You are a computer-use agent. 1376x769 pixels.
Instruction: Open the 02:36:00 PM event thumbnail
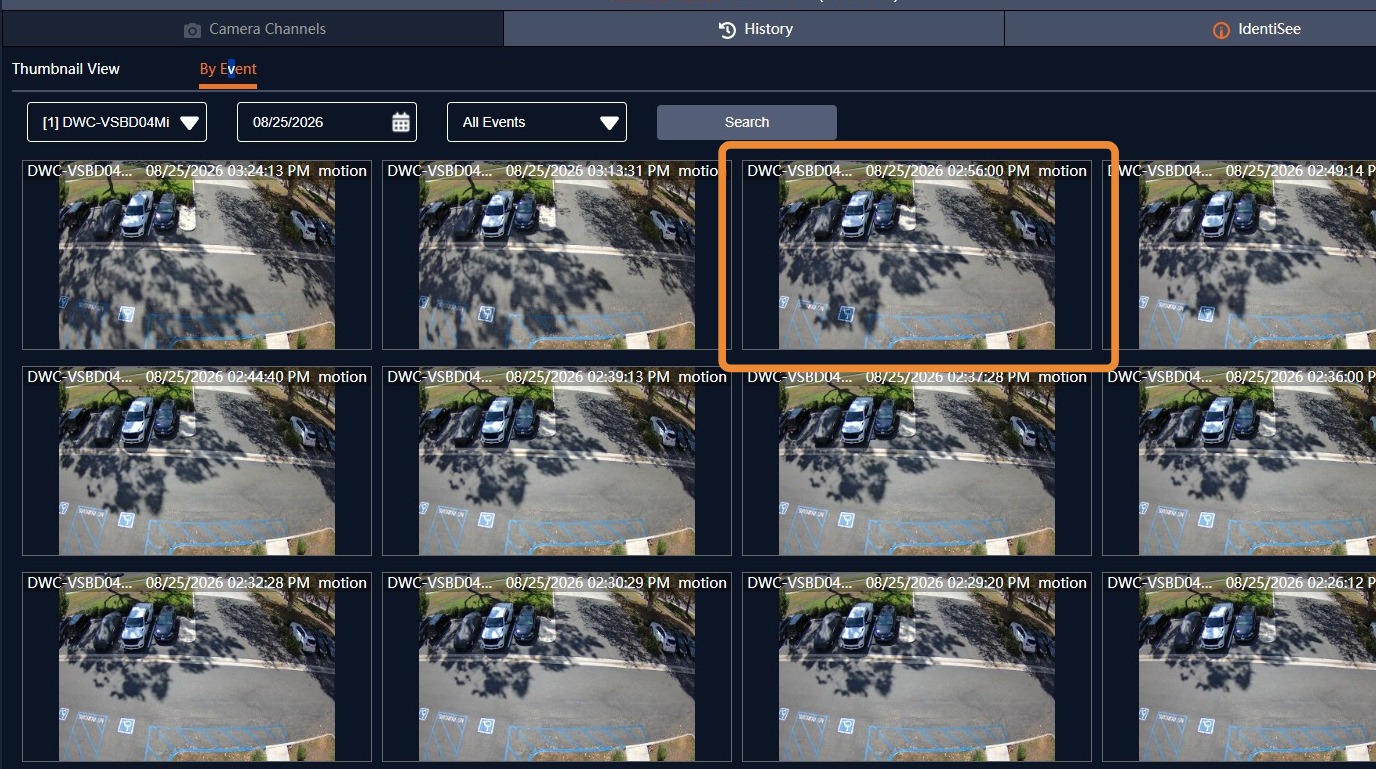pyautogui.click(x=1239, y=461)
